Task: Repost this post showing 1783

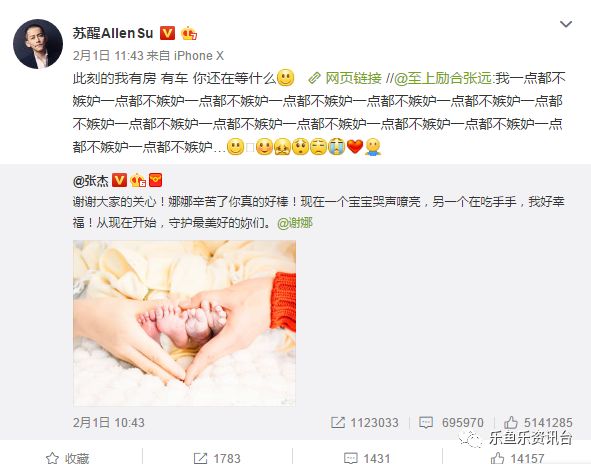Action: [x=217, y=458]
